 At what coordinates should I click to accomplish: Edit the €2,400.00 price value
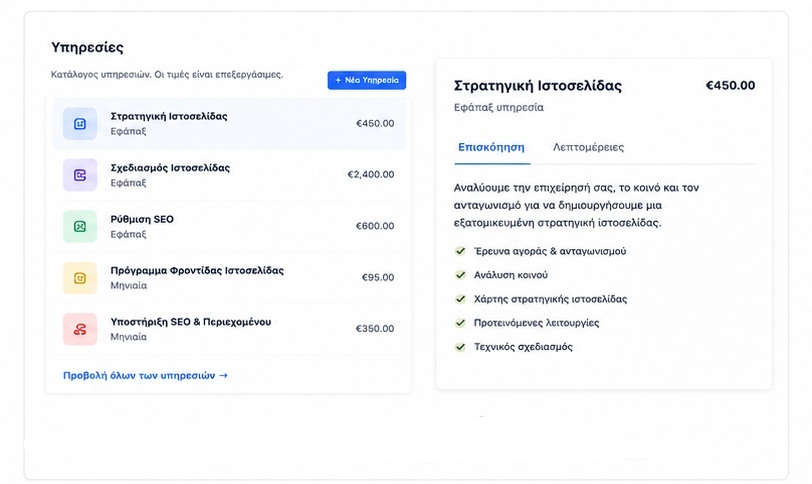click(x=371, y=174)
